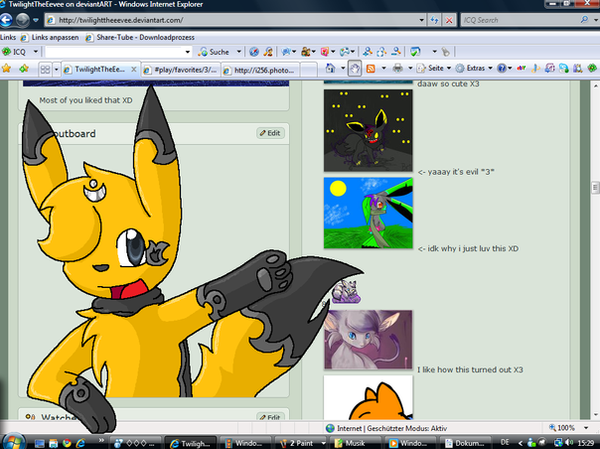600x449 pixels.
Task: Click the blue compass icon in ICQ toolbar
Action: [254, 52]
